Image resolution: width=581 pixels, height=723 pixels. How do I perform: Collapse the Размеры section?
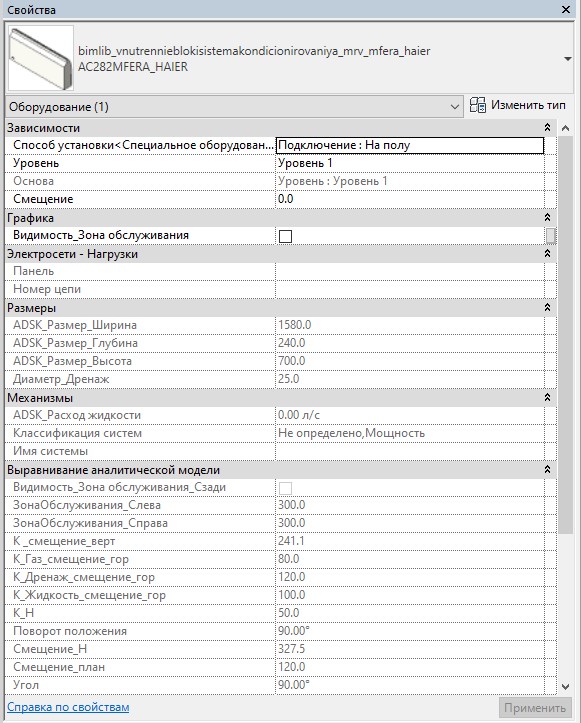click(x=547, y=307)
